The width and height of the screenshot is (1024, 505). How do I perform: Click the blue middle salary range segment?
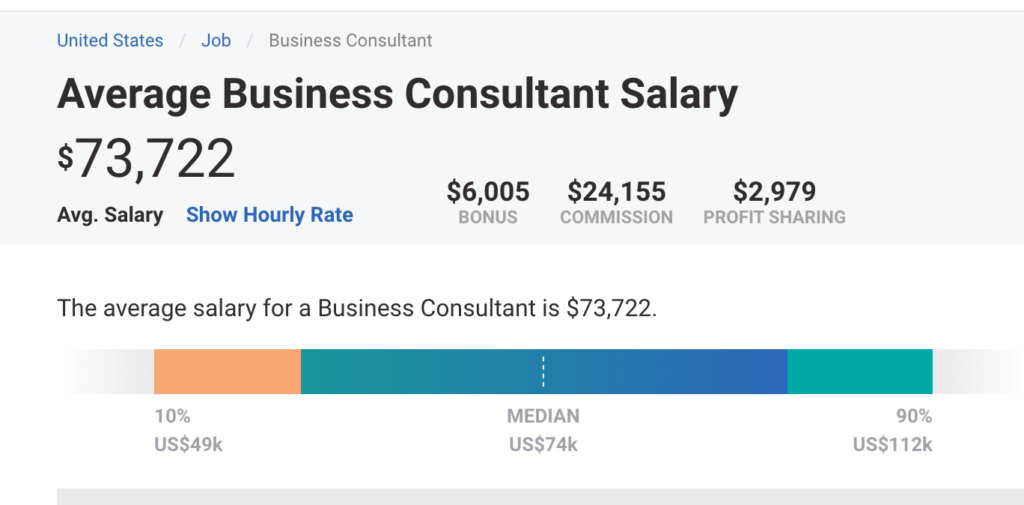[x=660, y=371]
